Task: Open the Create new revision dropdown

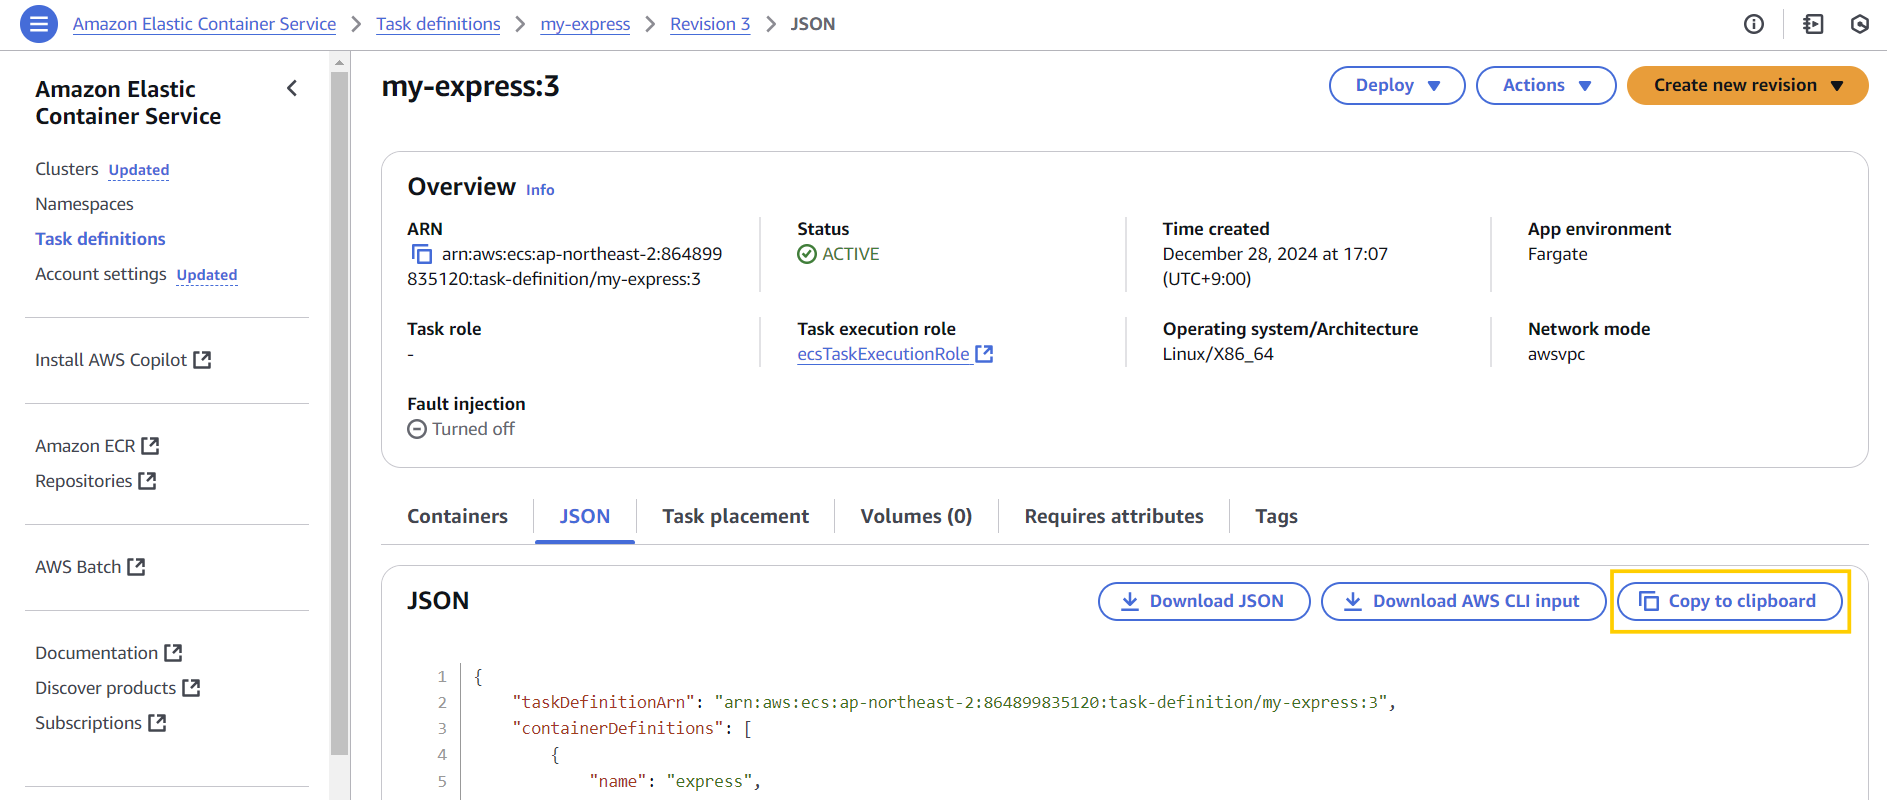Action: 1748,85
